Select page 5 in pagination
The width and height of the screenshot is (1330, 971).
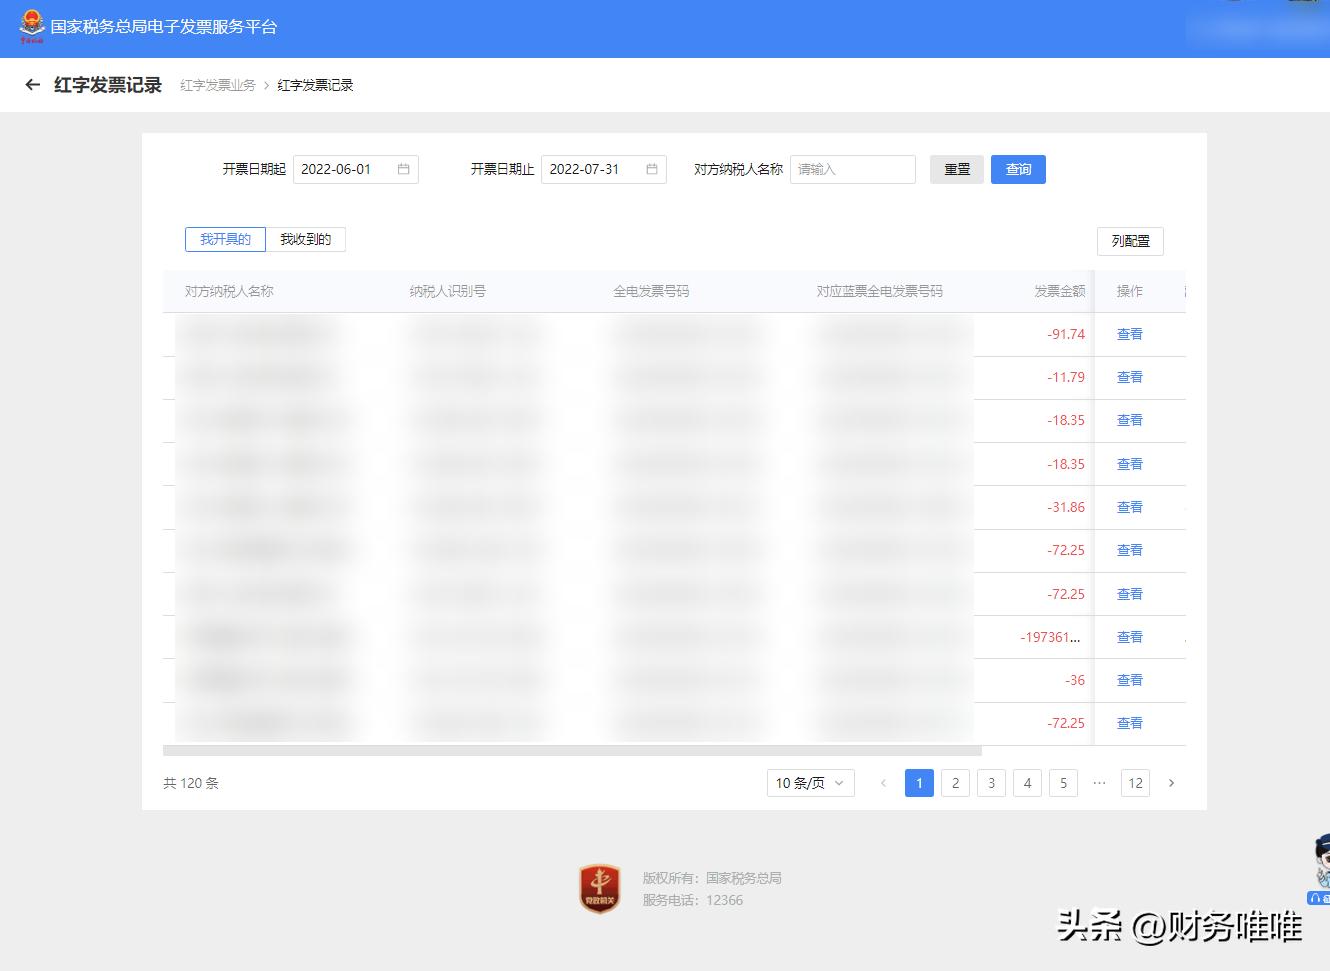[x=1063, y=783]
